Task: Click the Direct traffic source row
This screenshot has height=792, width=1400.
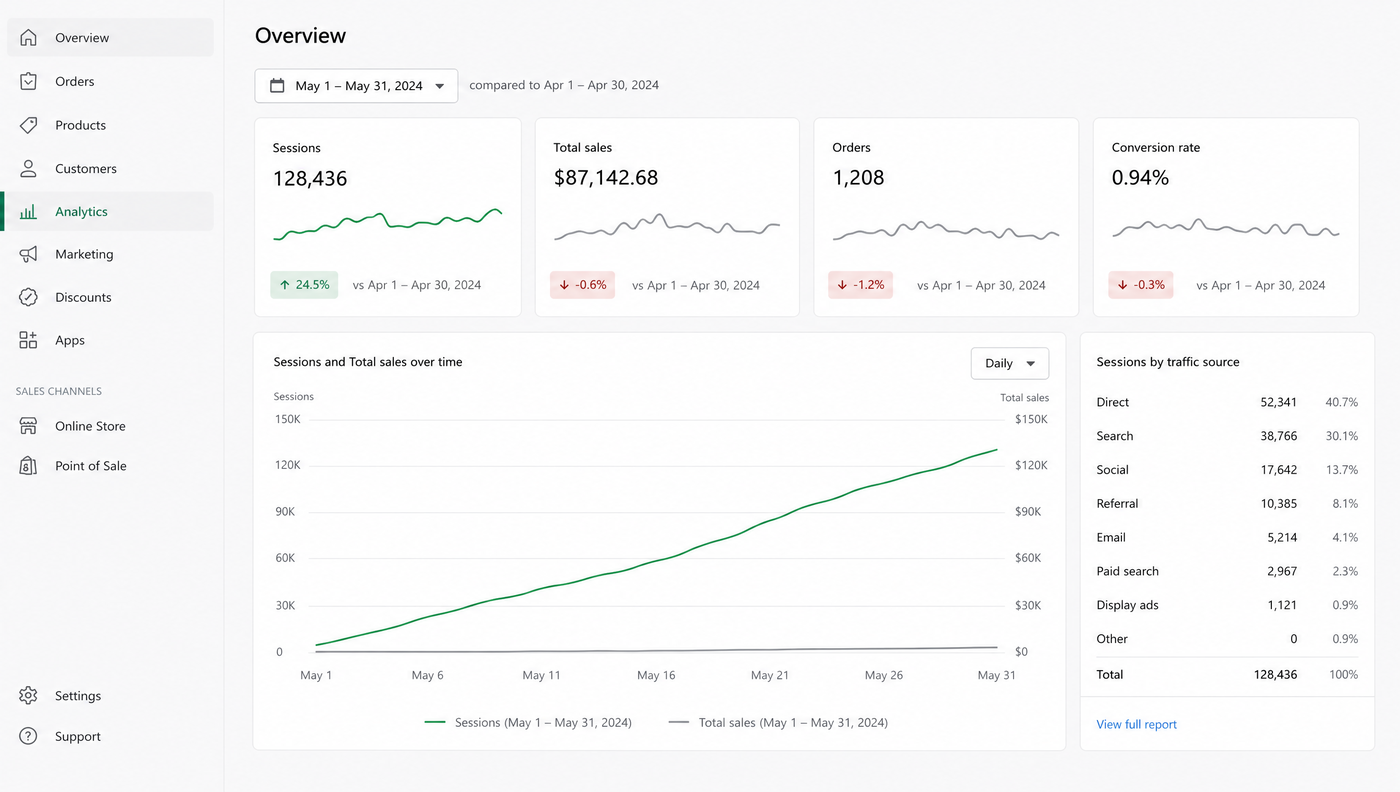Action: pyautogui.click(x=1227, y=402)
